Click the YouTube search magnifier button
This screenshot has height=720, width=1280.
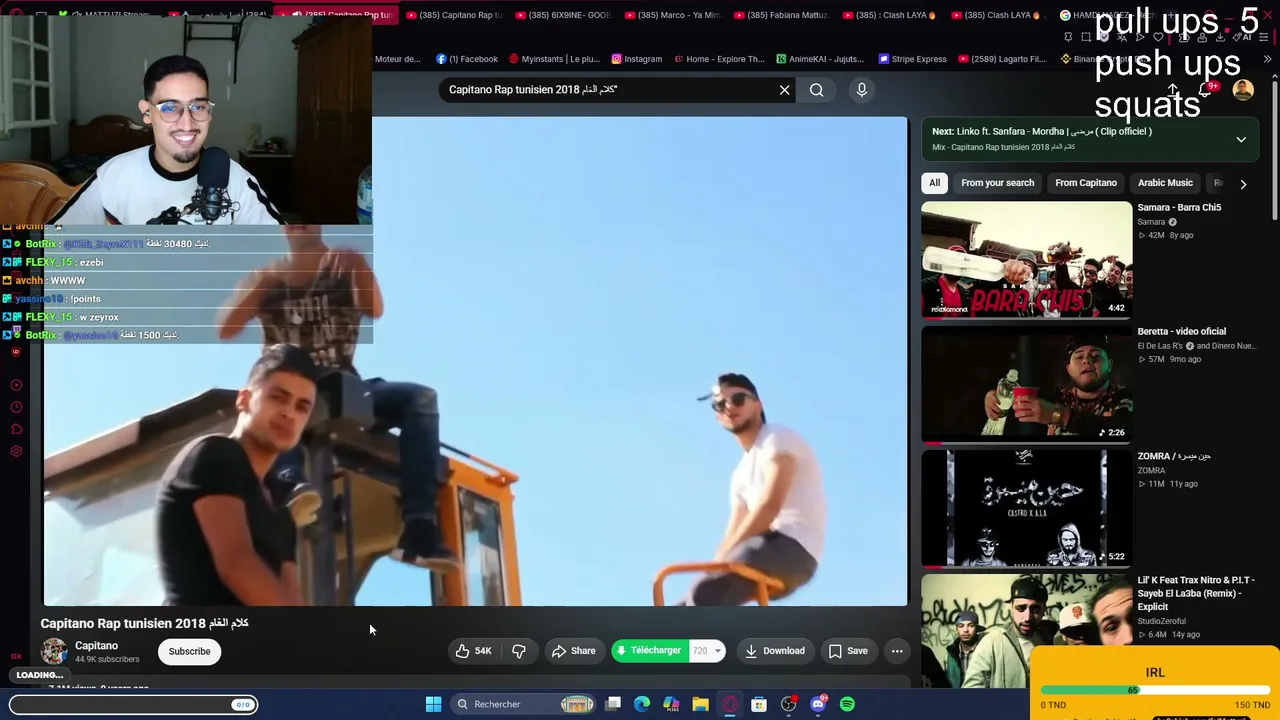(x=817, y=90)
